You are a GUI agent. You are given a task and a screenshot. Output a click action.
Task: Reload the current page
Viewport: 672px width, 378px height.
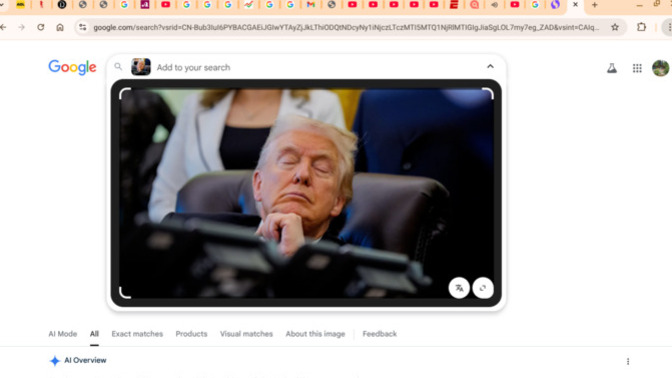[41, 27]
